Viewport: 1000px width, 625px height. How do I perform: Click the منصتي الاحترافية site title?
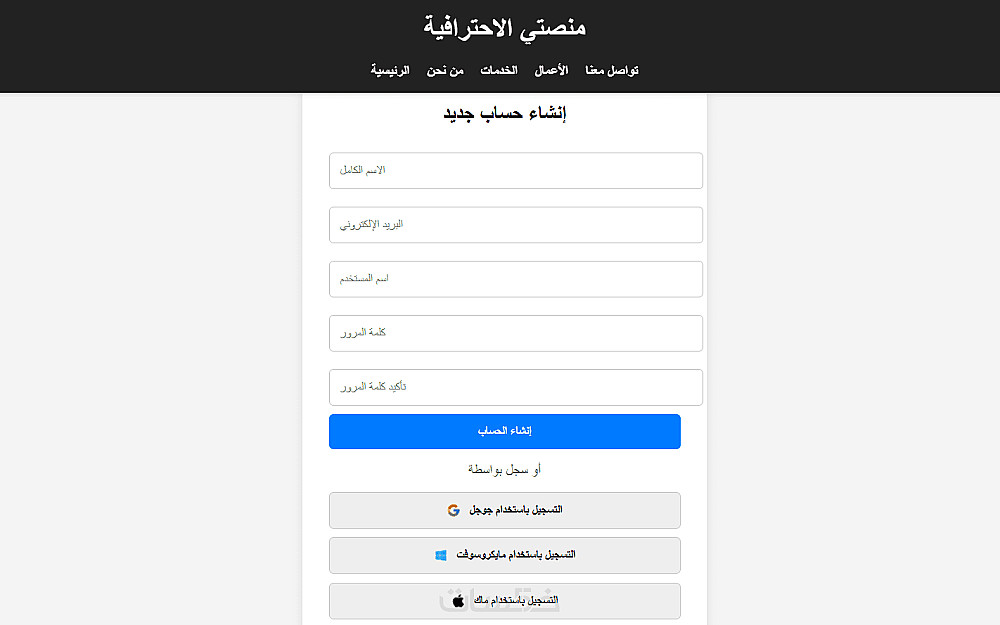coord(505,27)
